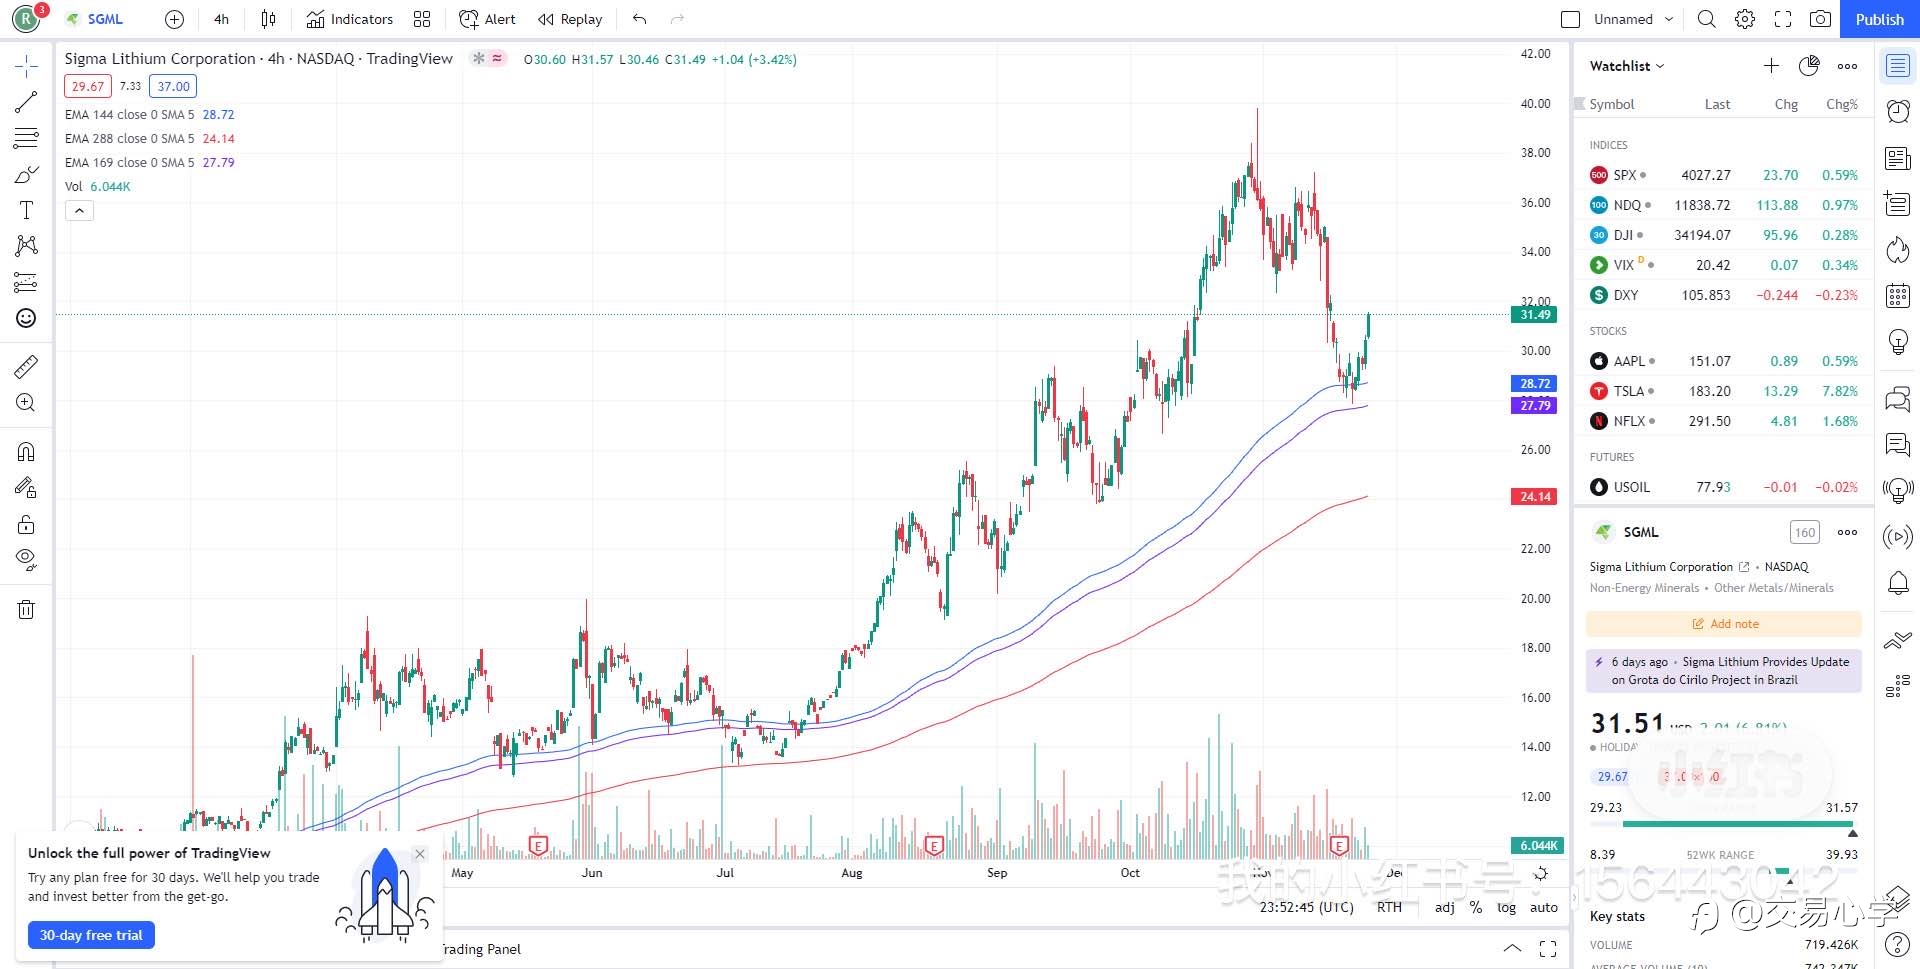Viewport: 1920px width, 969px height.
Task: Expand the Trading Panel upward arrow
Action: tap(1512, 949)
